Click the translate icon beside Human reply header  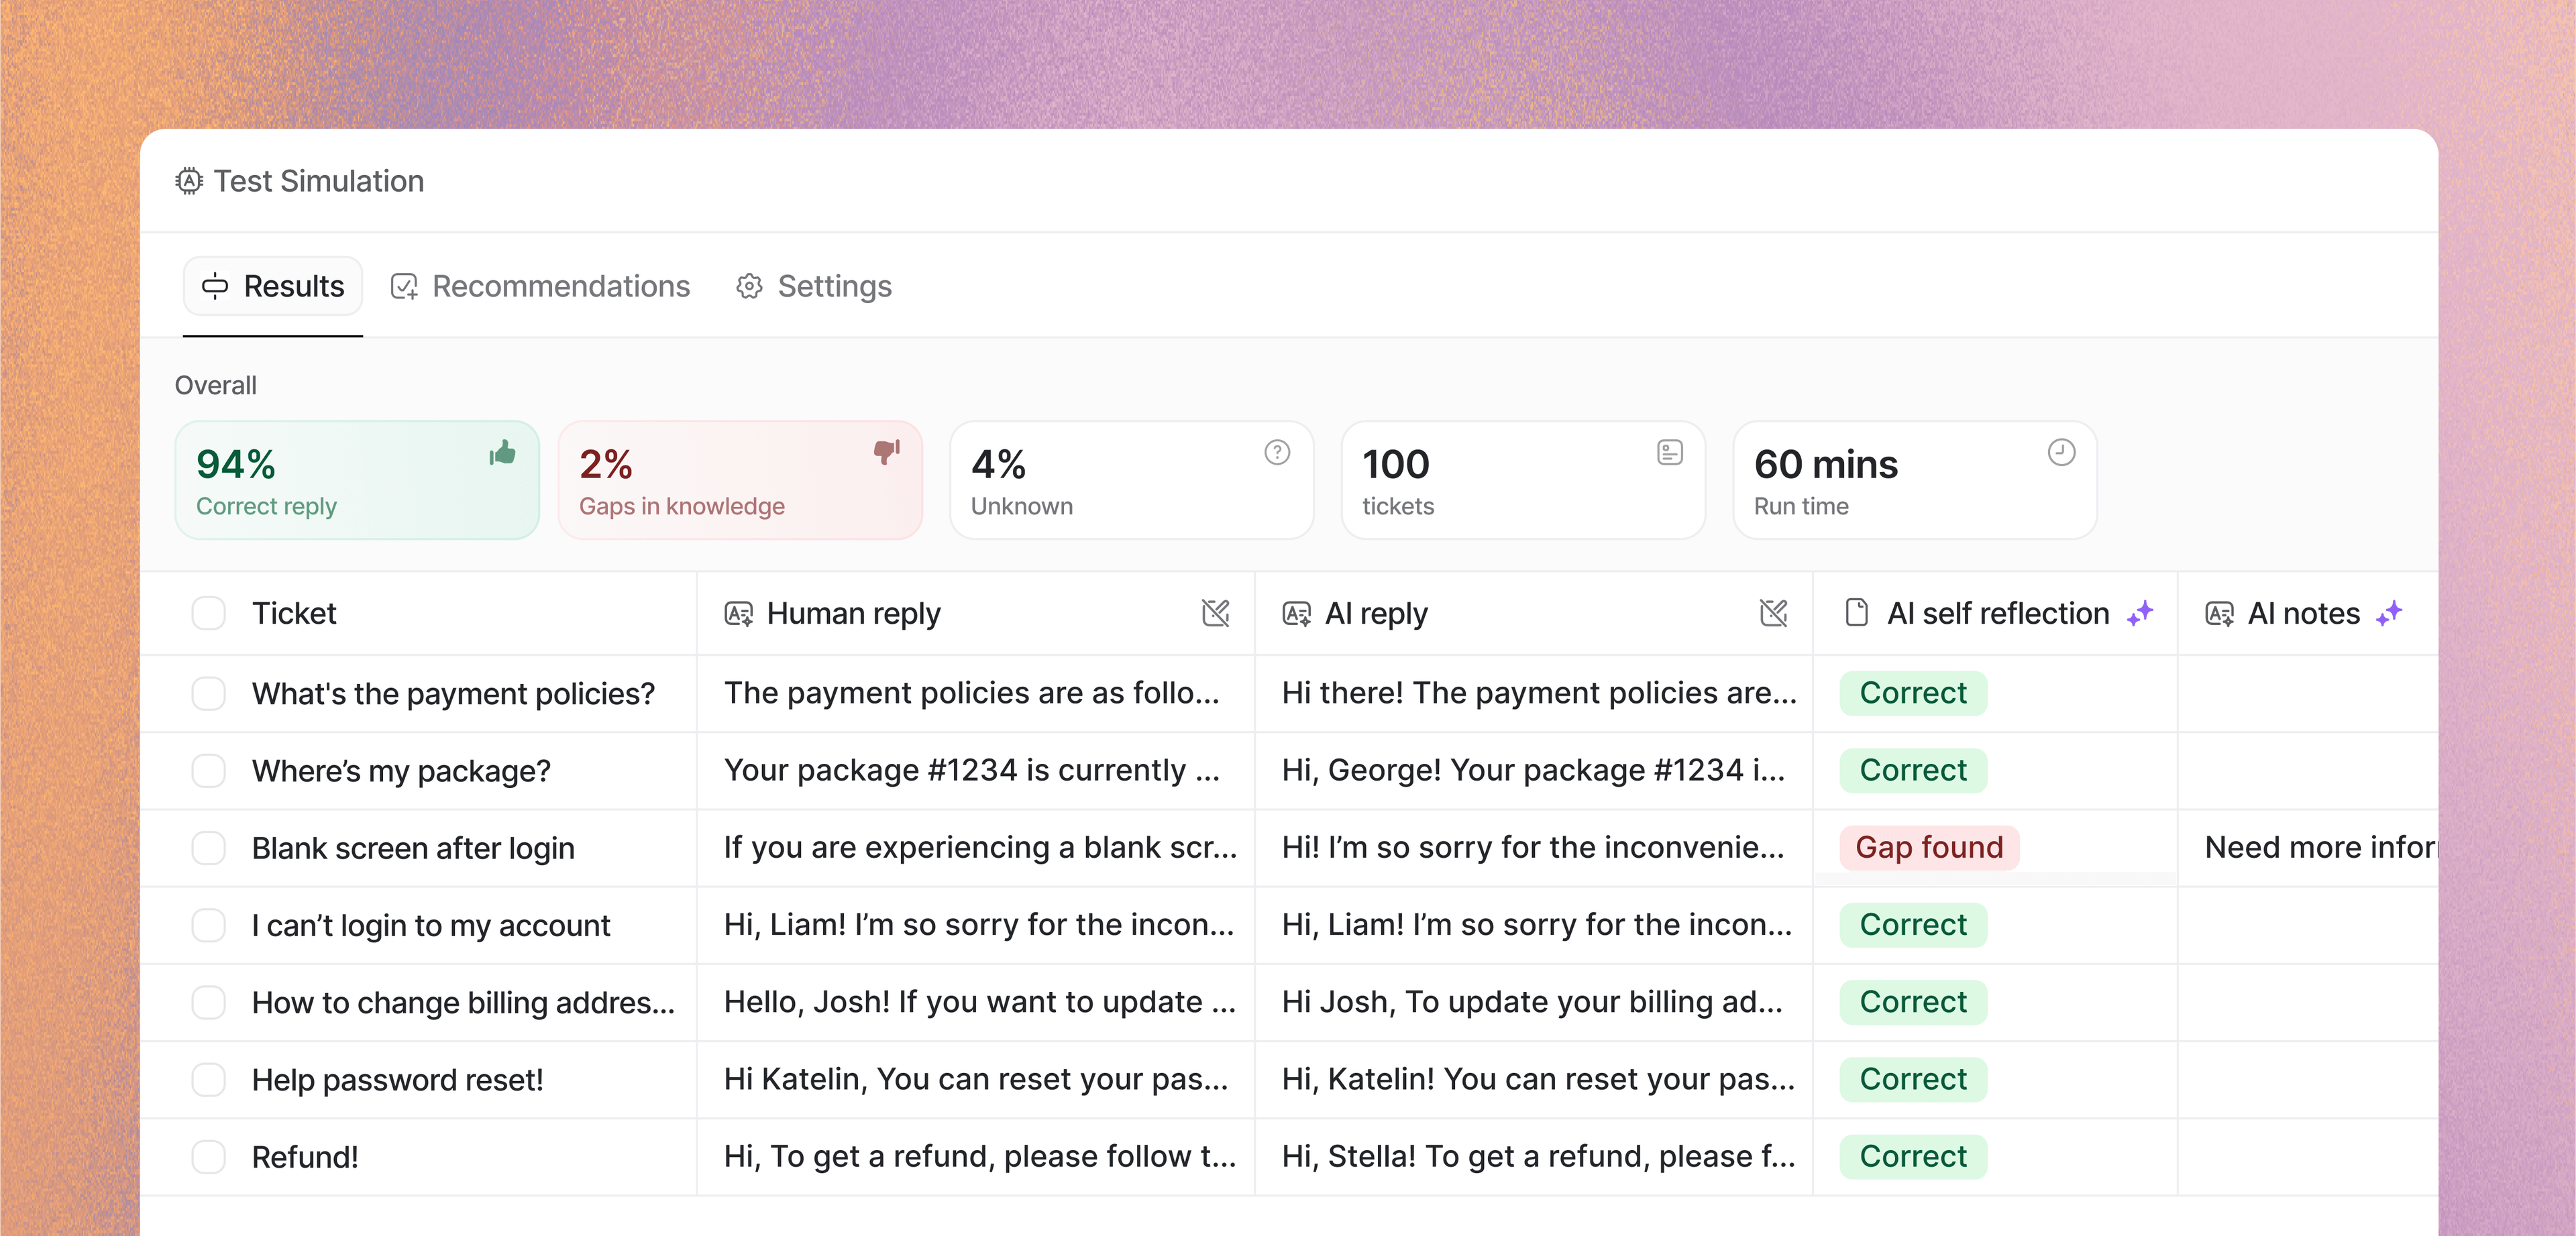739,614
